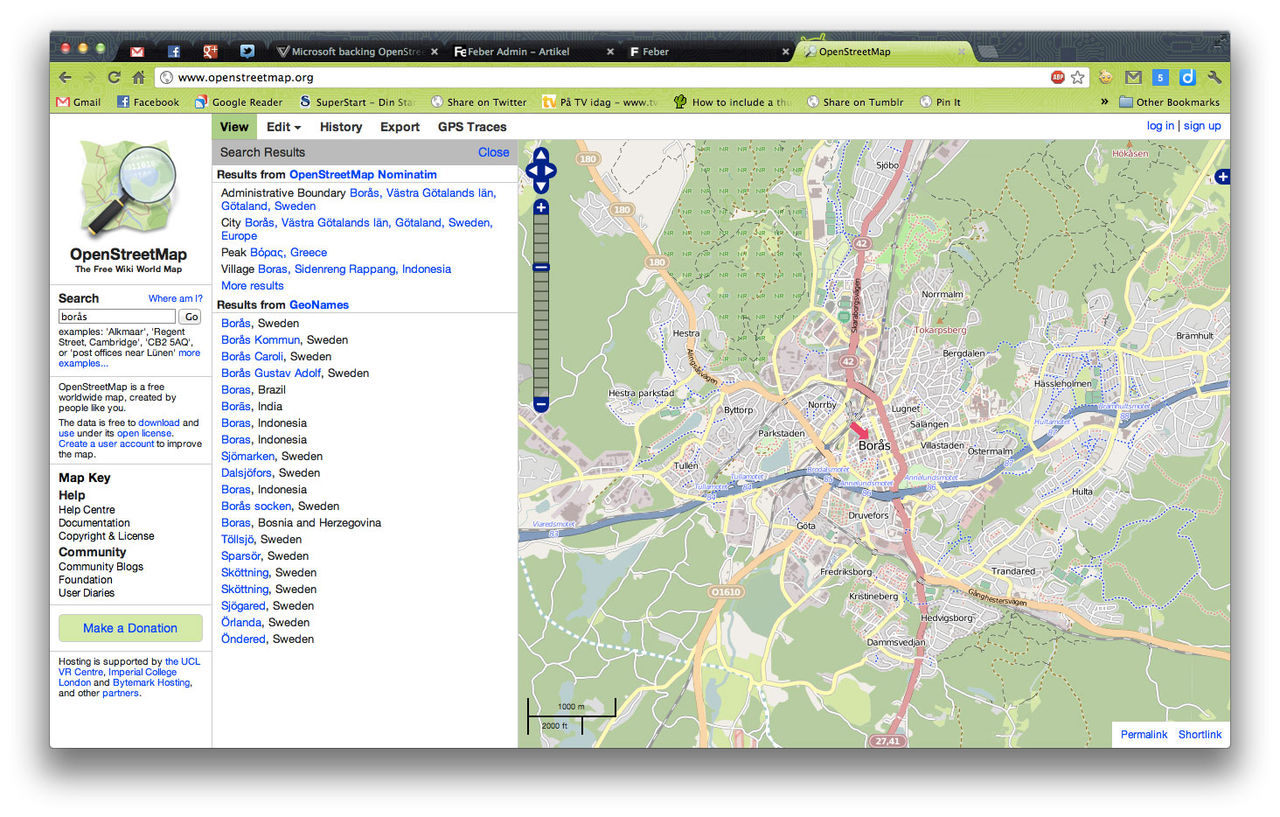Pan the map left with the arrow

click(532, 170)
